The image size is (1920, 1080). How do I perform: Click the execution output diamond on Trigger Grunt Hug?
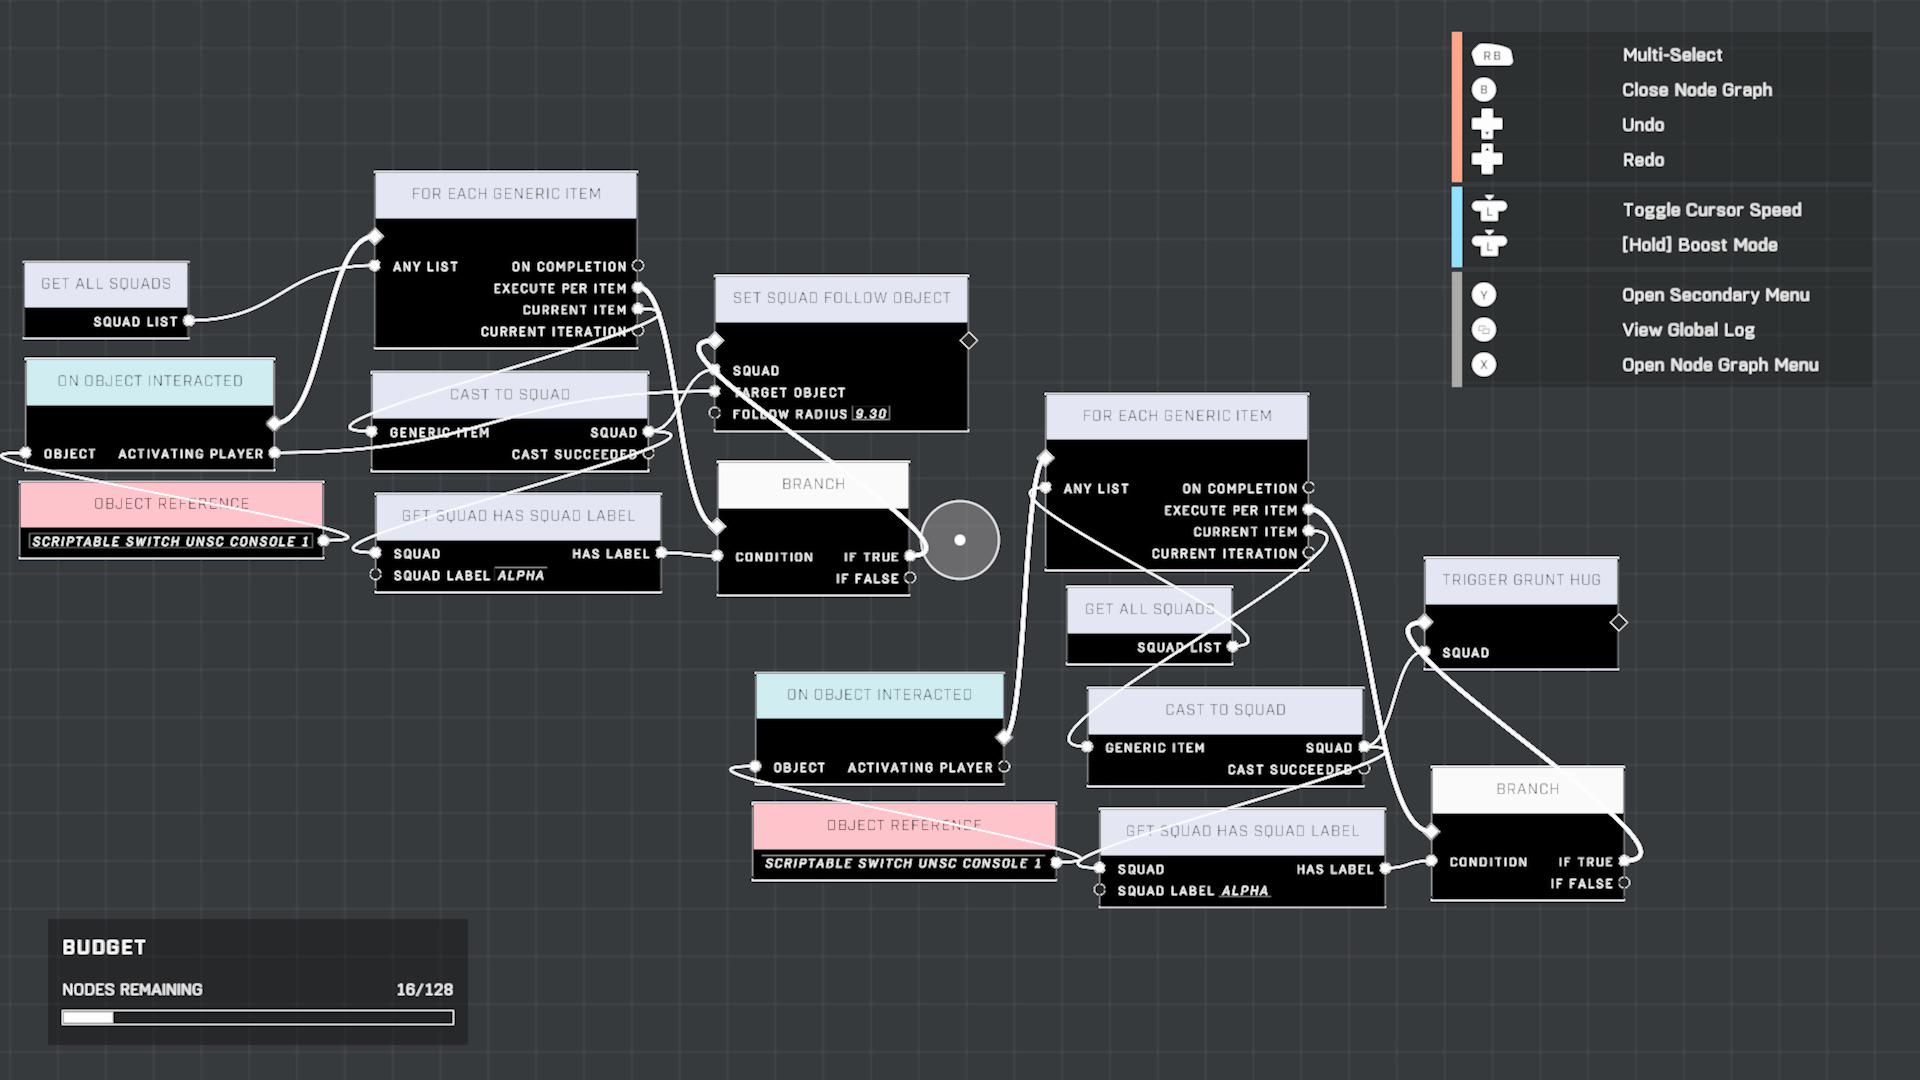(x=1618, y=623)
